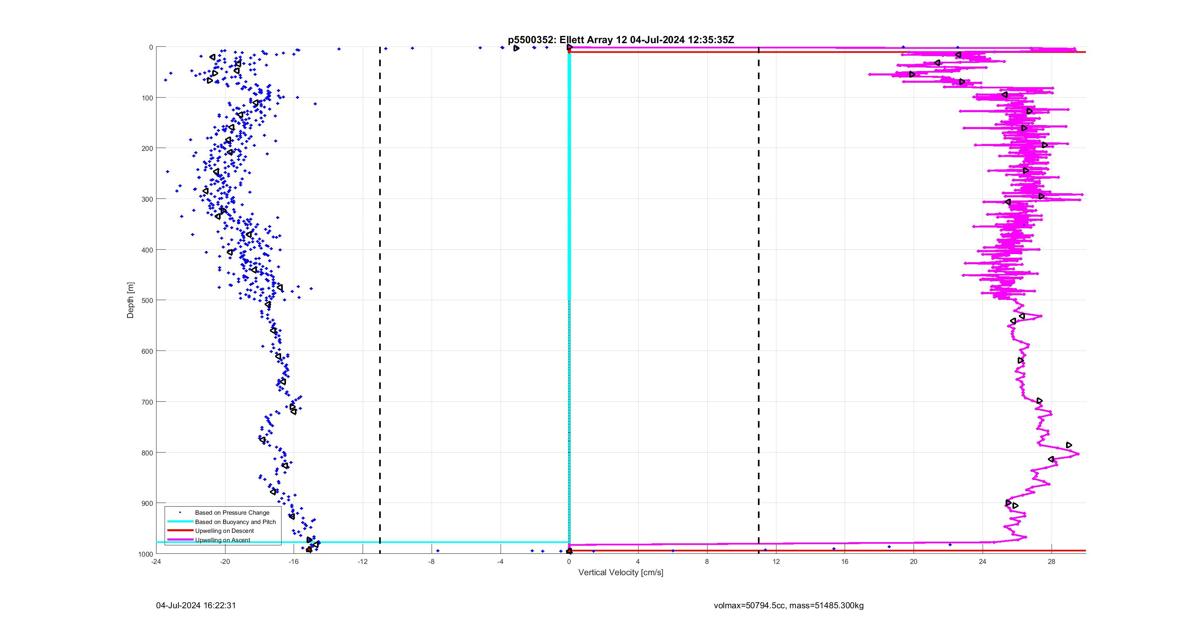The height and width of the screenshot is (622, 1200).
Task: Click depth axis tick label 600
Action: (x=147, y=351)
